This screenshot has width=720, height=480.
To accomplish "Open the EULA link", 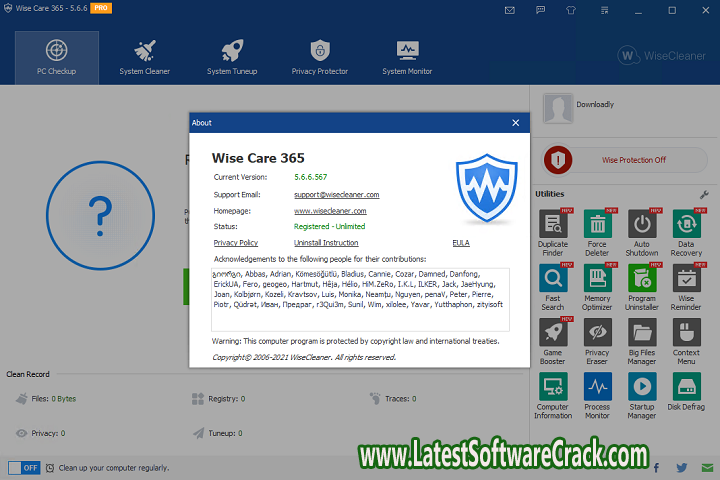I will click(461, 243).
